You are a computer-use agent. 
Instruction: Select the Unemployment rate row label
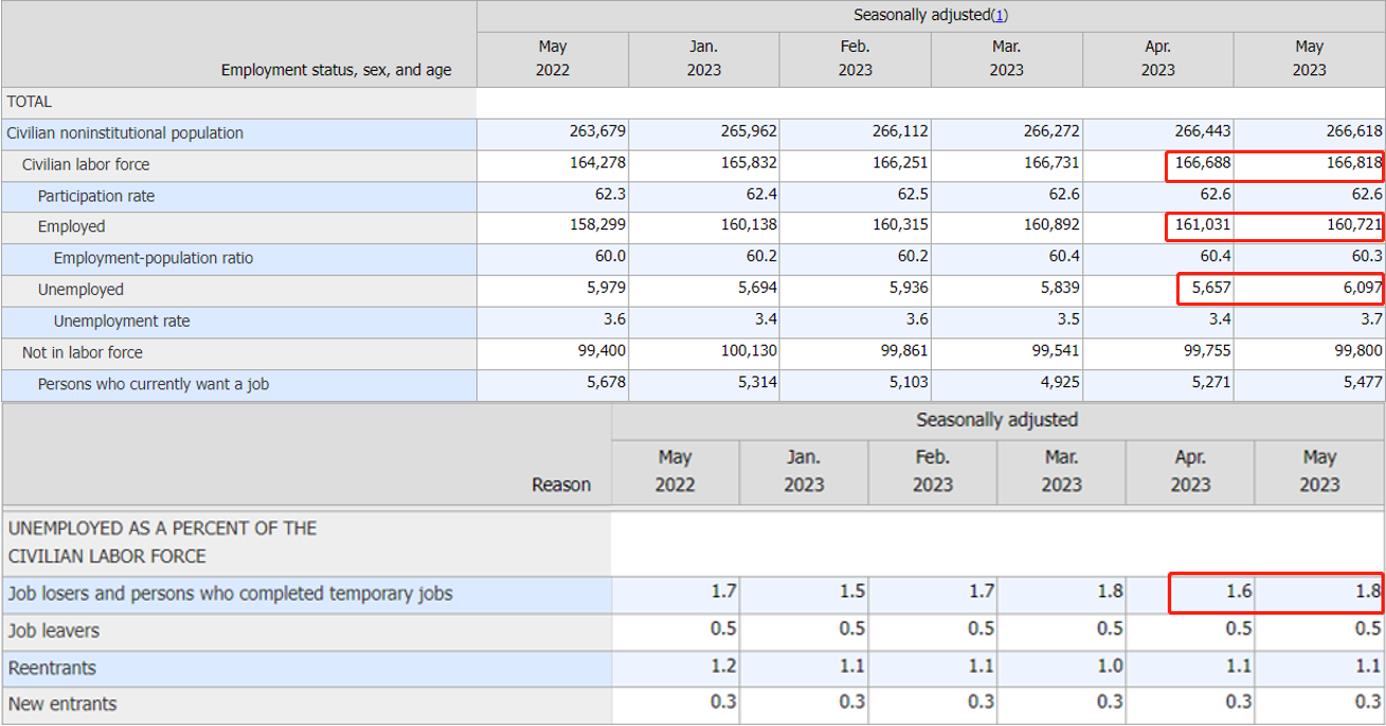tap(121, 321)
